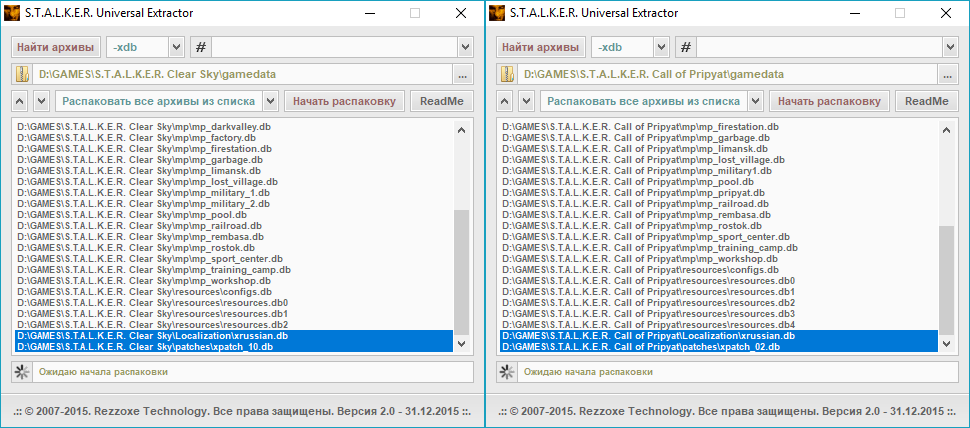
Task: Click the scrollbar thumb in Clear Sky list
Action: click(461, 272)
